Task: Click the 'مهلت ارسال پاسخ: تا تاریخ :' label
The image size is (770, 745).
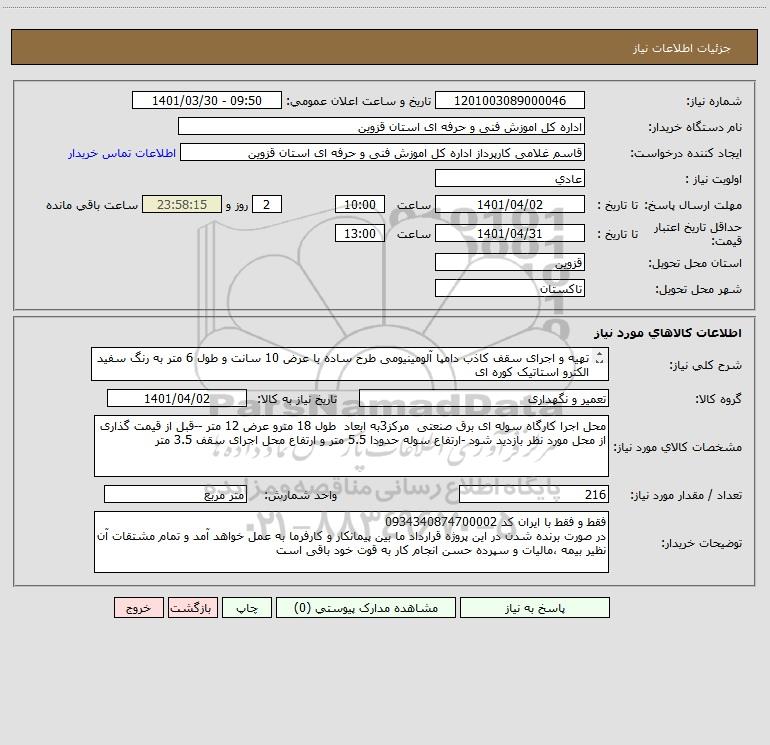Action: (669, 205)
